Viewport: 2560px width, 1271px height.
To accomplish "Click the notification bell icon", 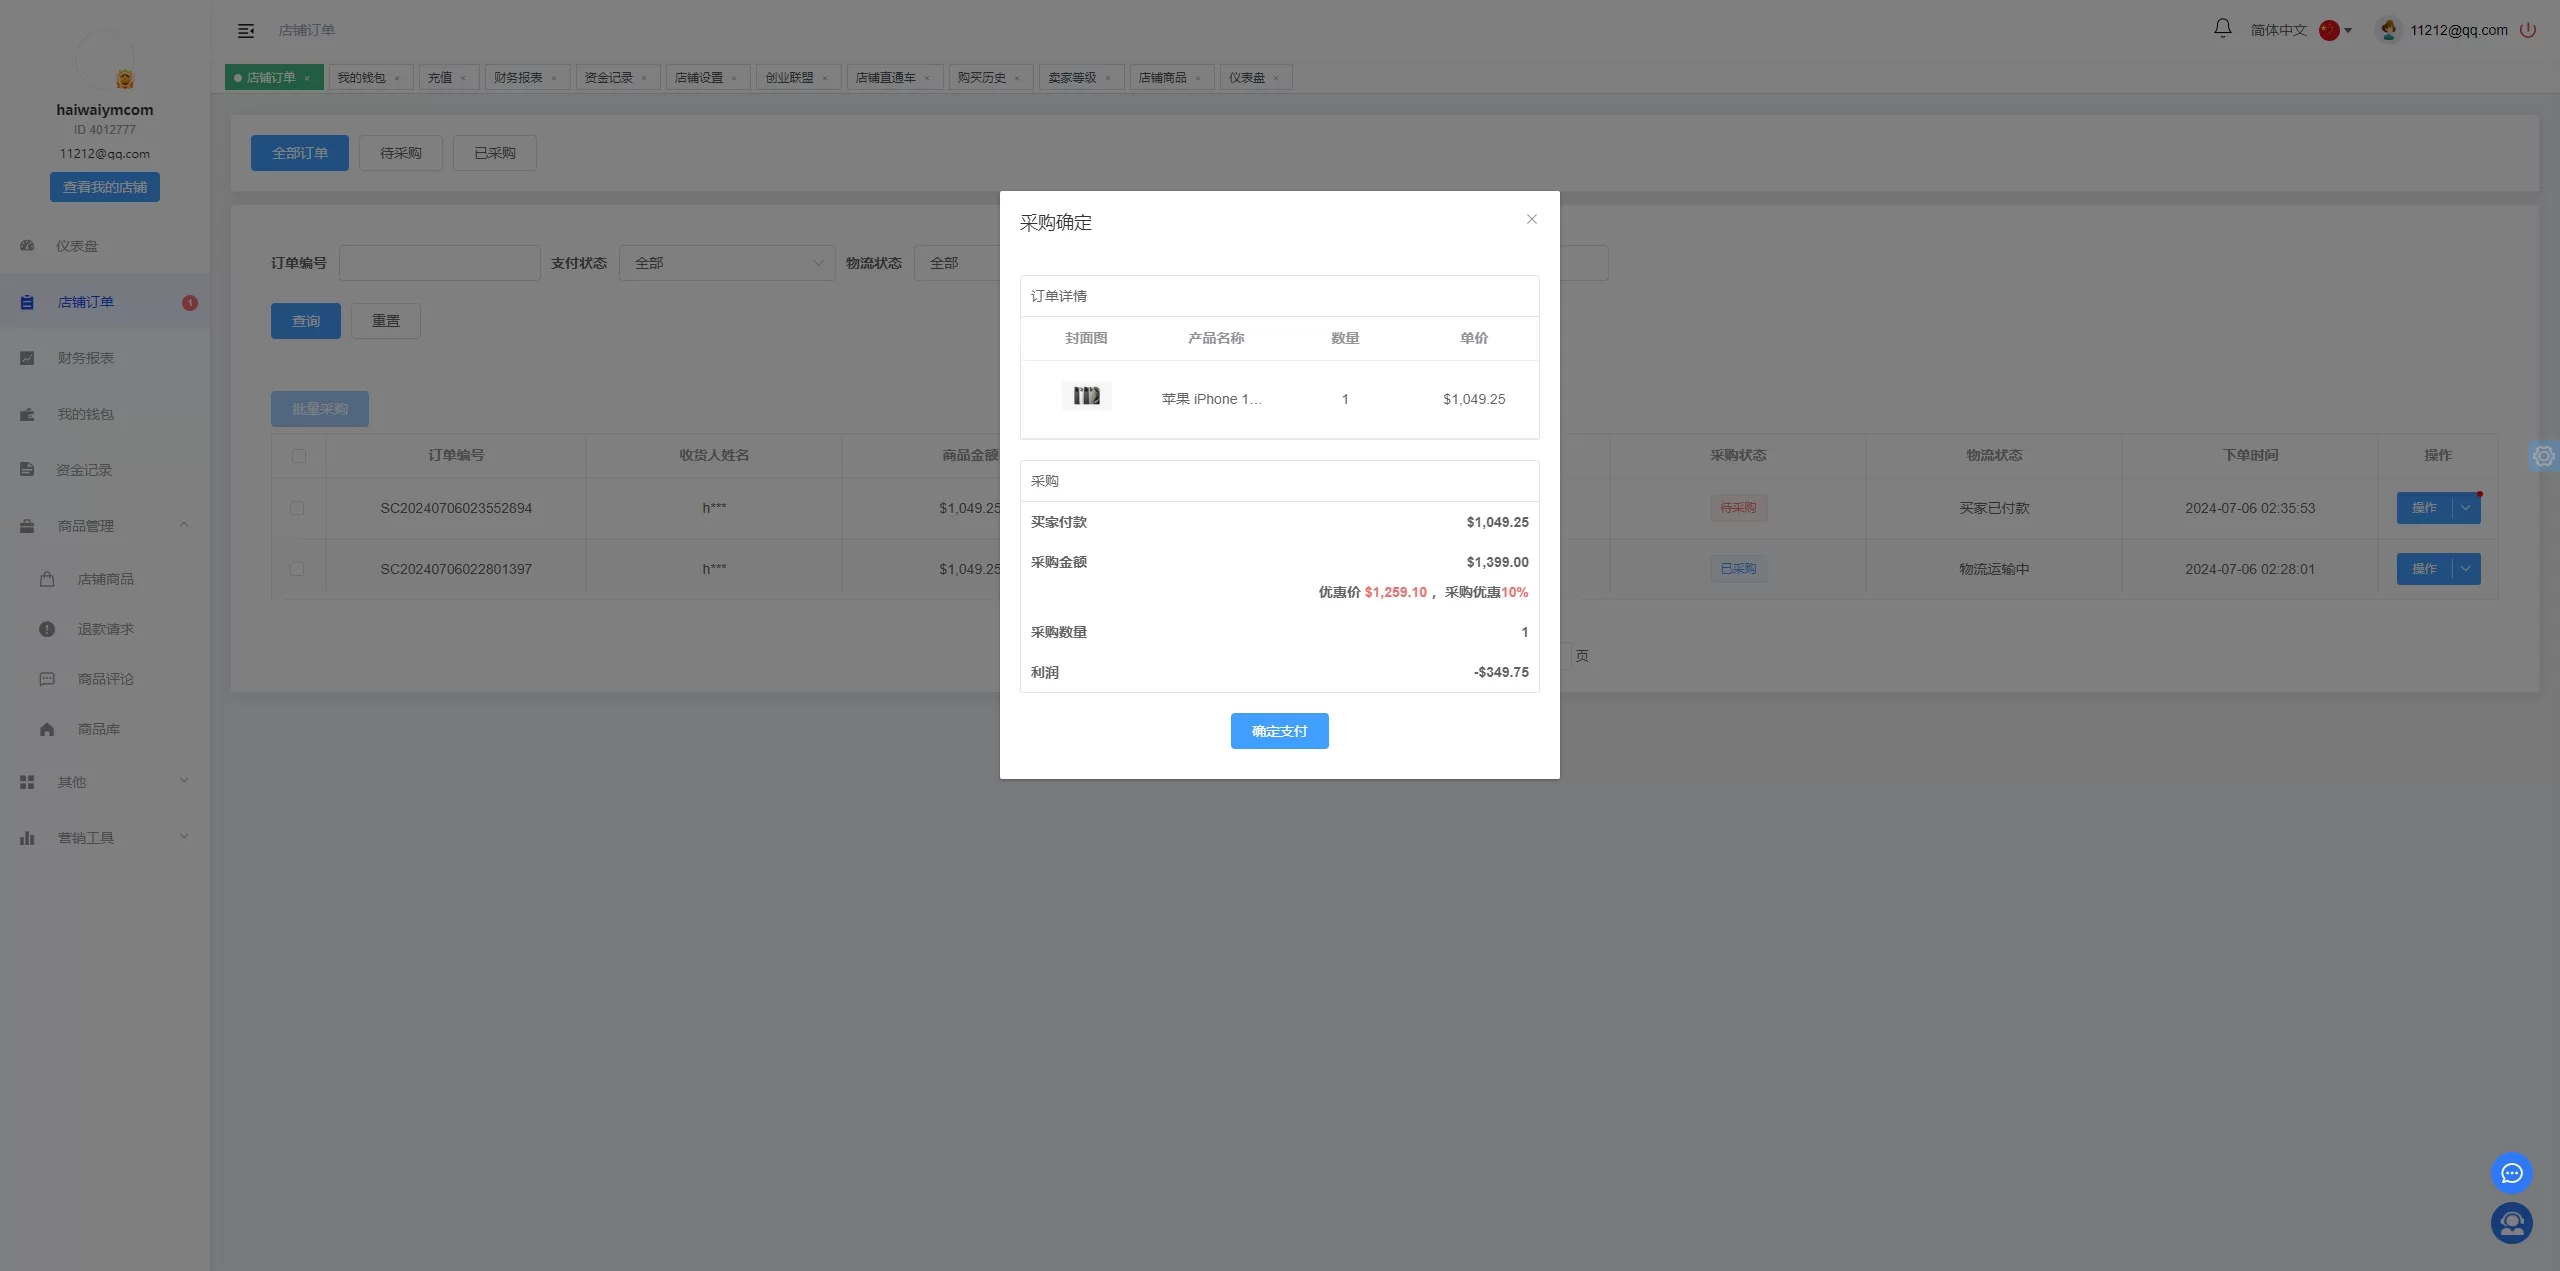I will click(2222, 29).
